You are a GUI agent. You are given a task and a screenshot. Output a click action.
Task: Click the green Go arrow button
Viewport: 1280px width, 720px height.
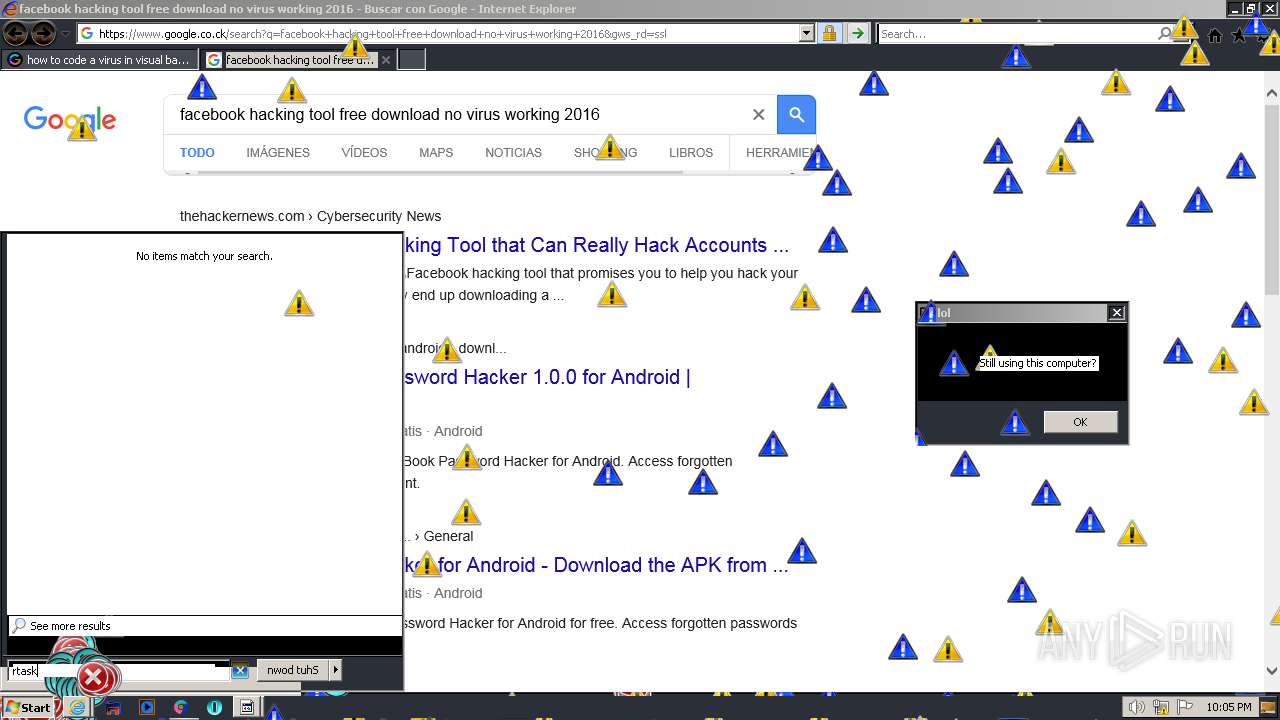tap(857, 34)
